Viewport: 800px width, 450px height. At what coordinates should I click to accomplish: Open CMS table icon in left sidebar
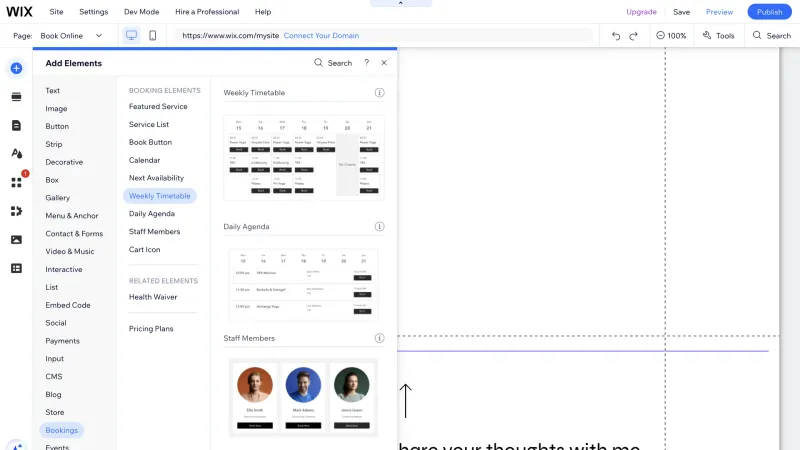click(x=16, y=268)
